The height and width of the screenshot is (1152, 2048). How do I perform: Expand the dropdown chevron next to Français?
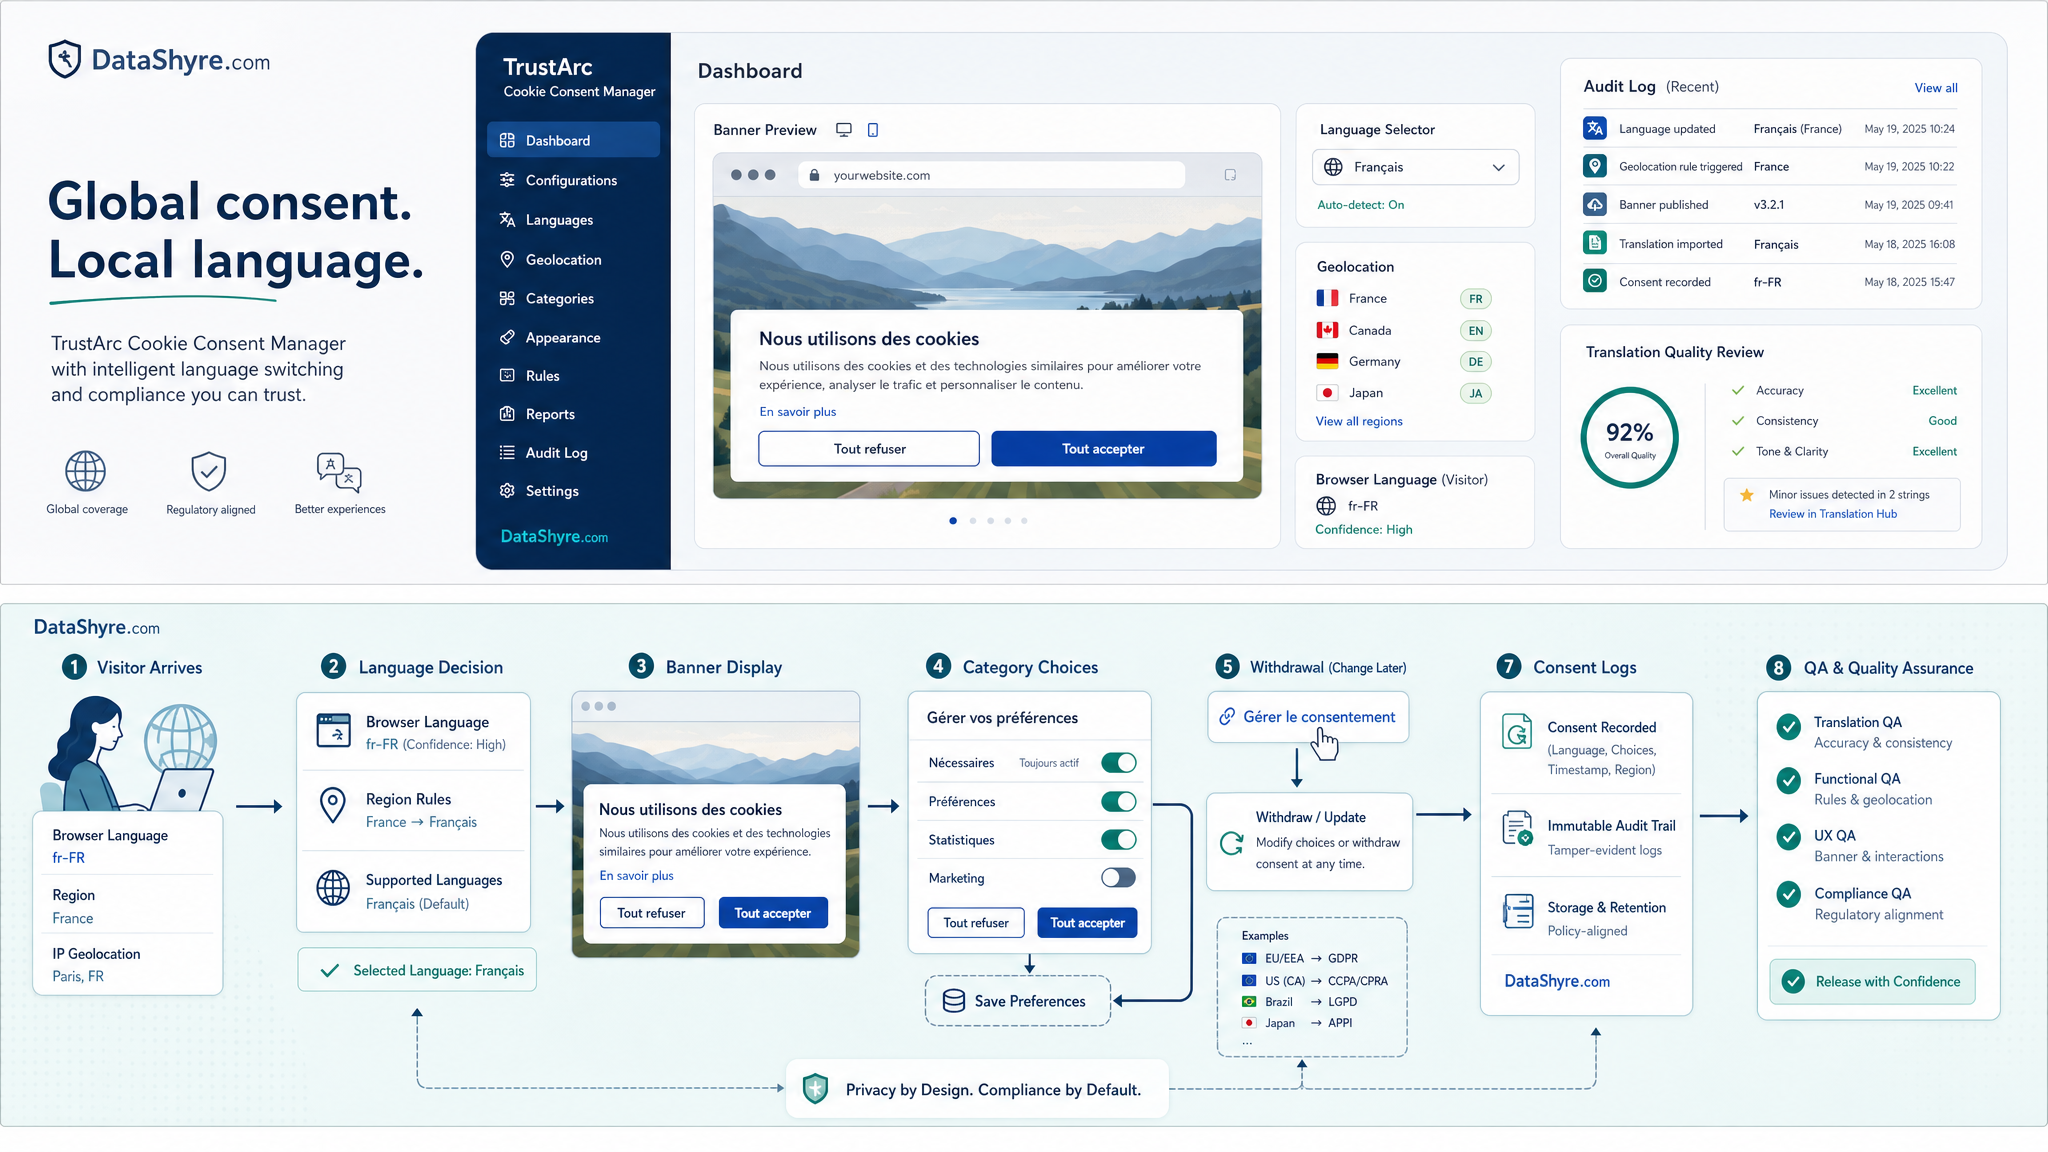(x=1498, y=167)
